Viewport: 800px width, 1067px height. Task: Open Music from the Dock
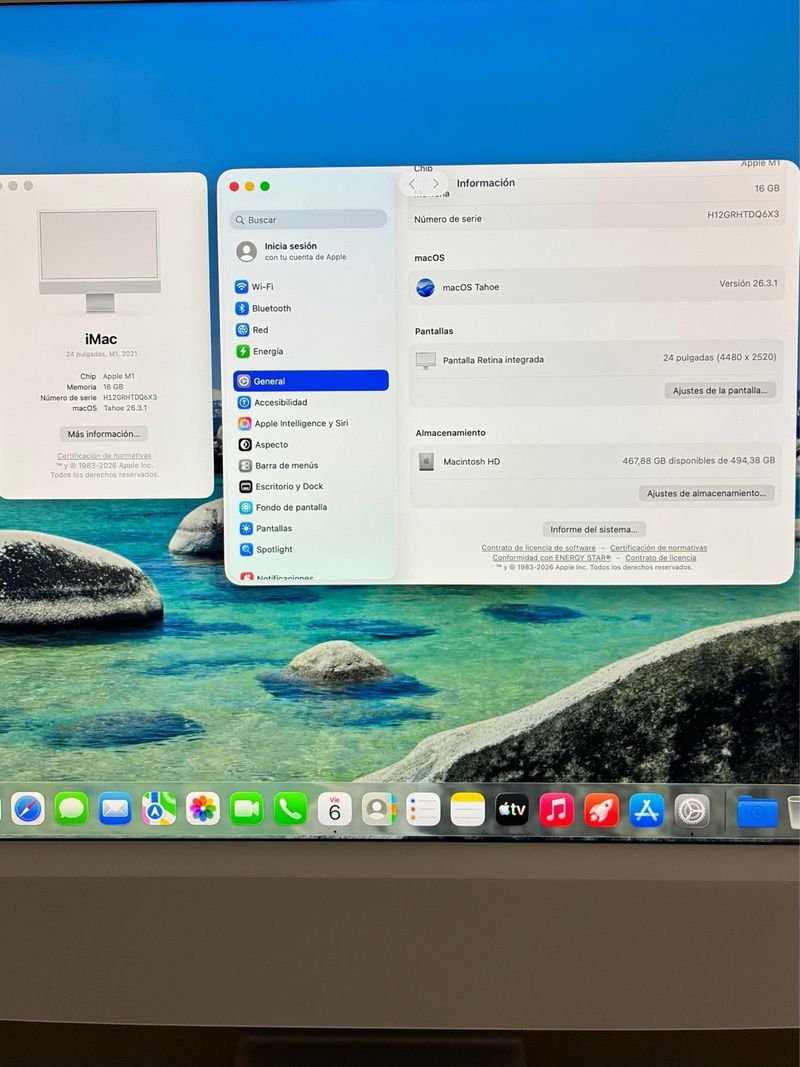coord(556,810)
